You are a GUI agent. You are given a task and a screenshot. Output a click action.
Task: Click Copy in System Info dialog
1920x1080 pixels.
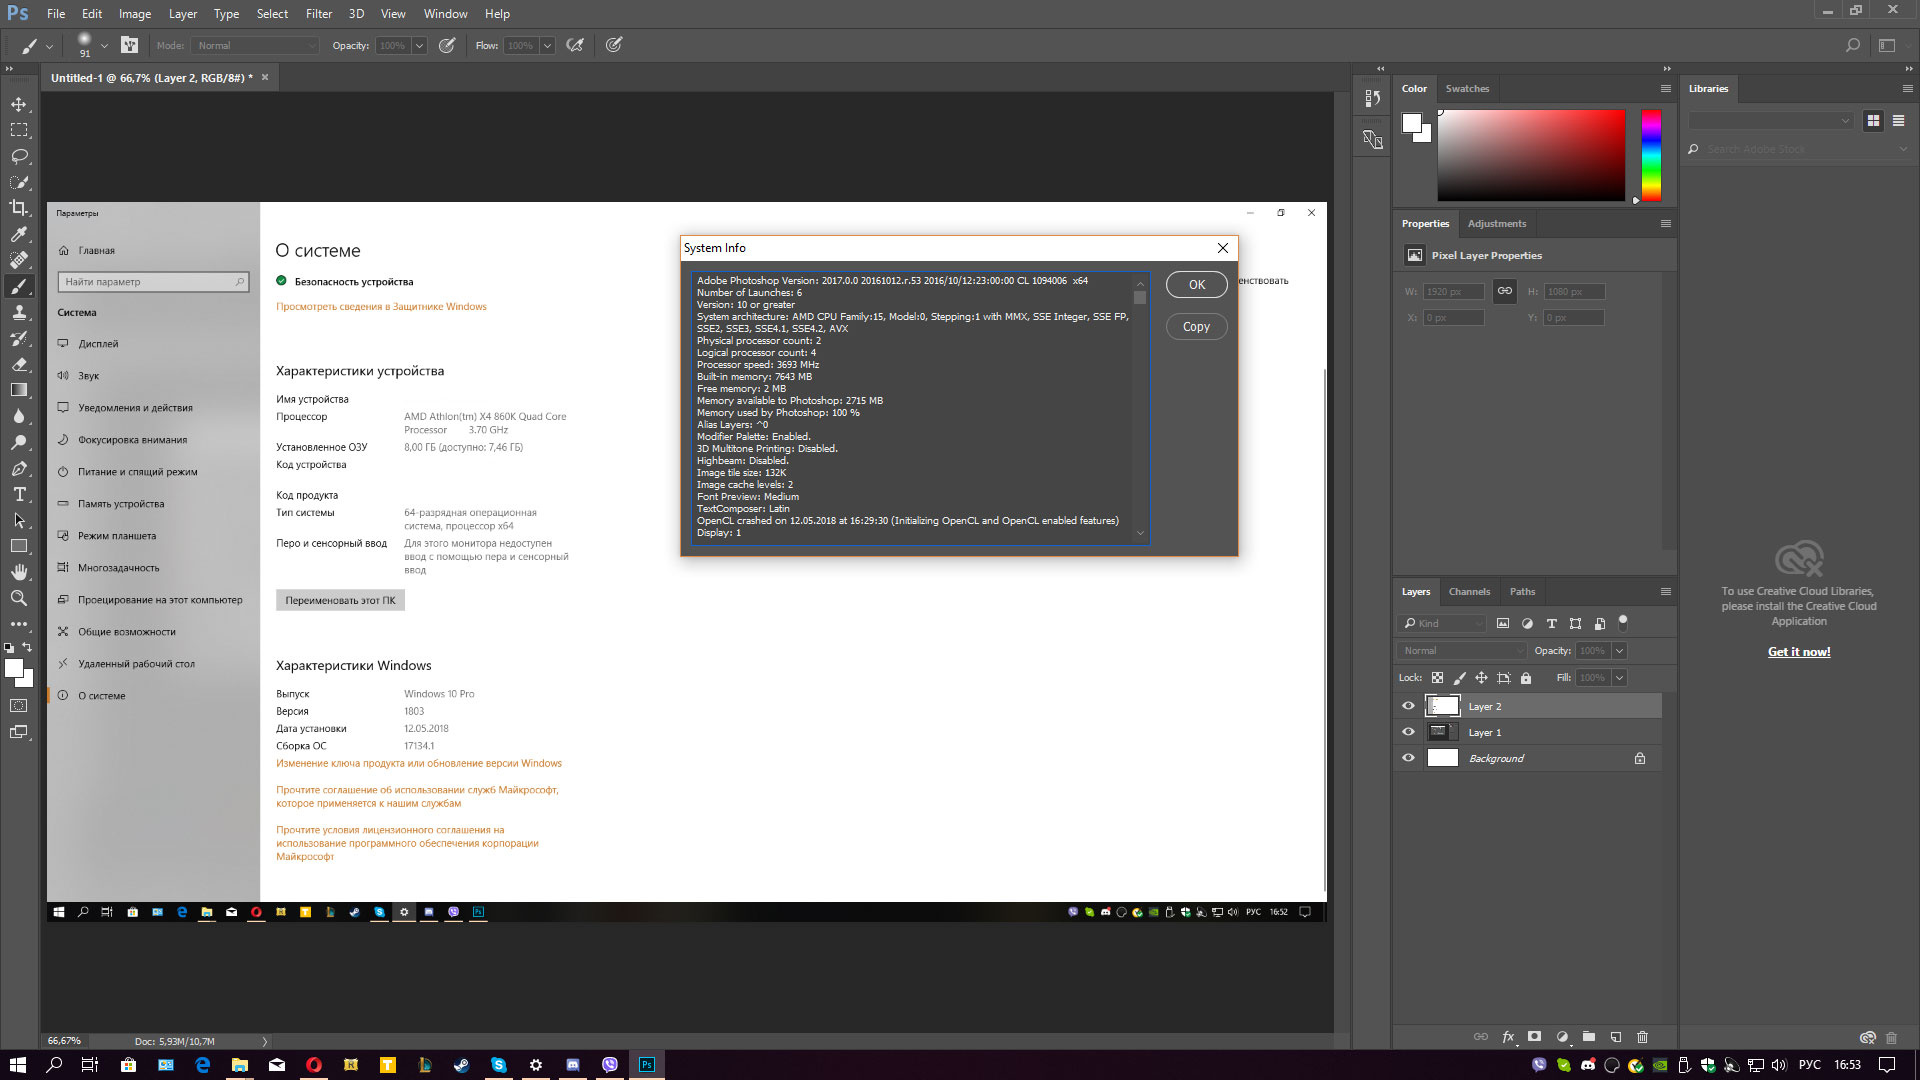pyautogui.click(x=1196, y=327)
